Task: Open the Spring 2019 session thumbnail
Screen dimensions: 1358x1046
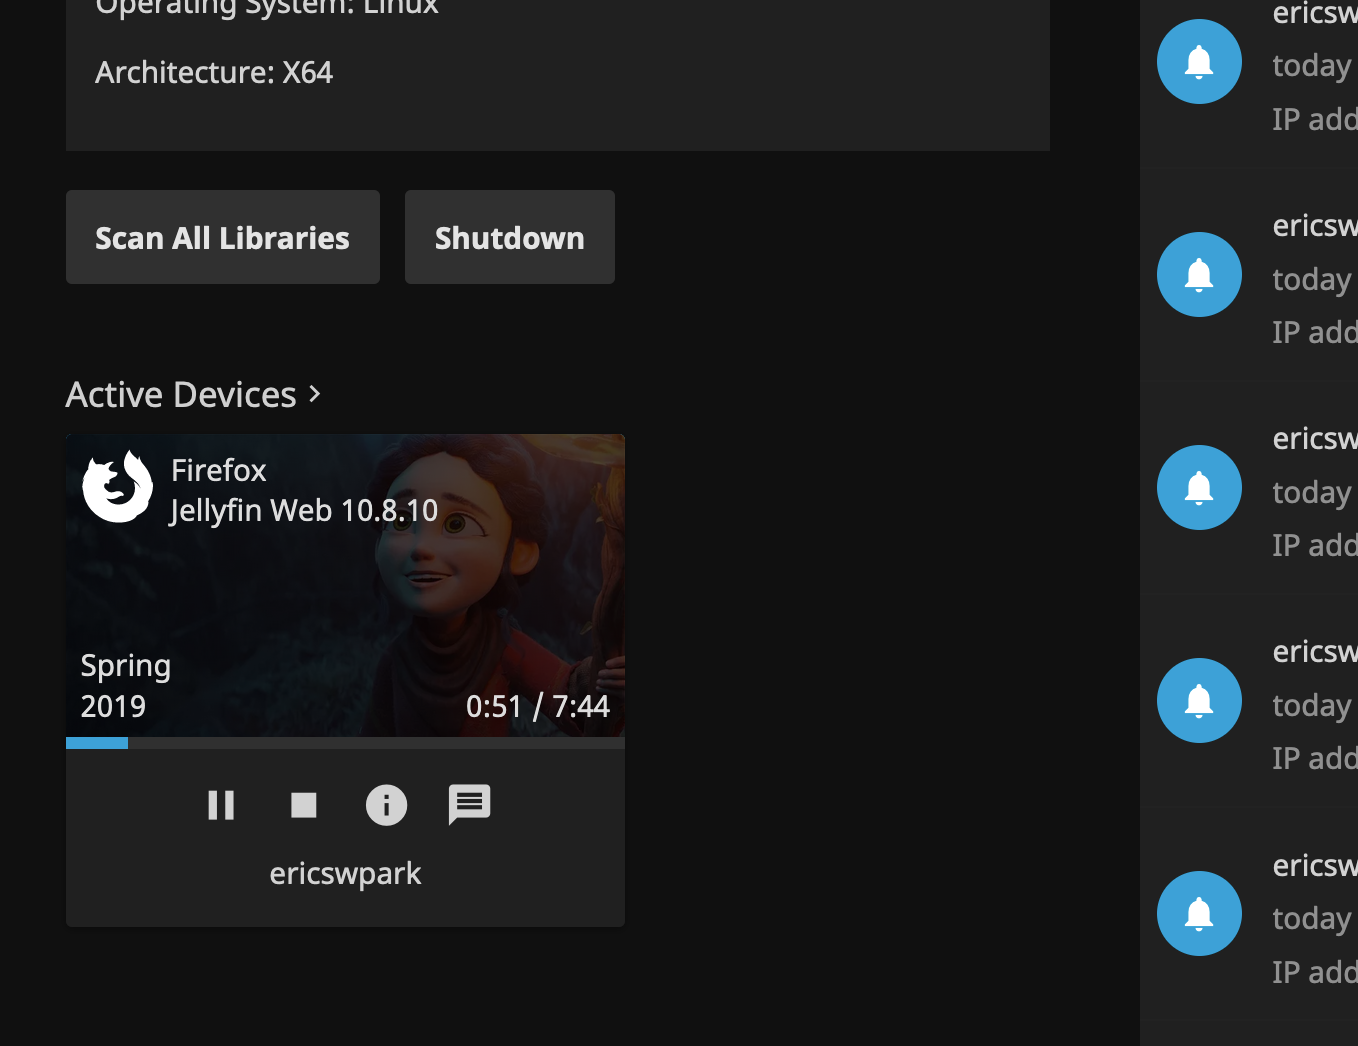Action: click(x=345, y=586)
